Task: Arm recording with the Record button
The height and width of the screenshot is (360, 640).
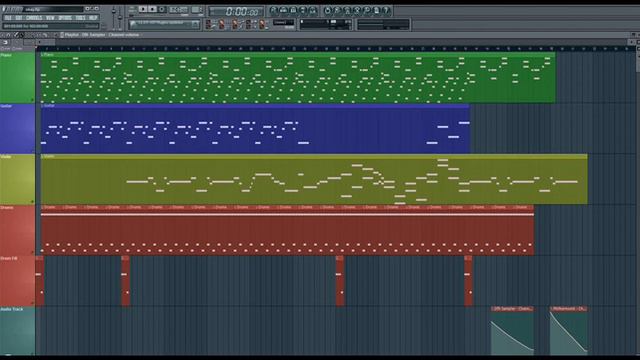Action: [162, 9]
